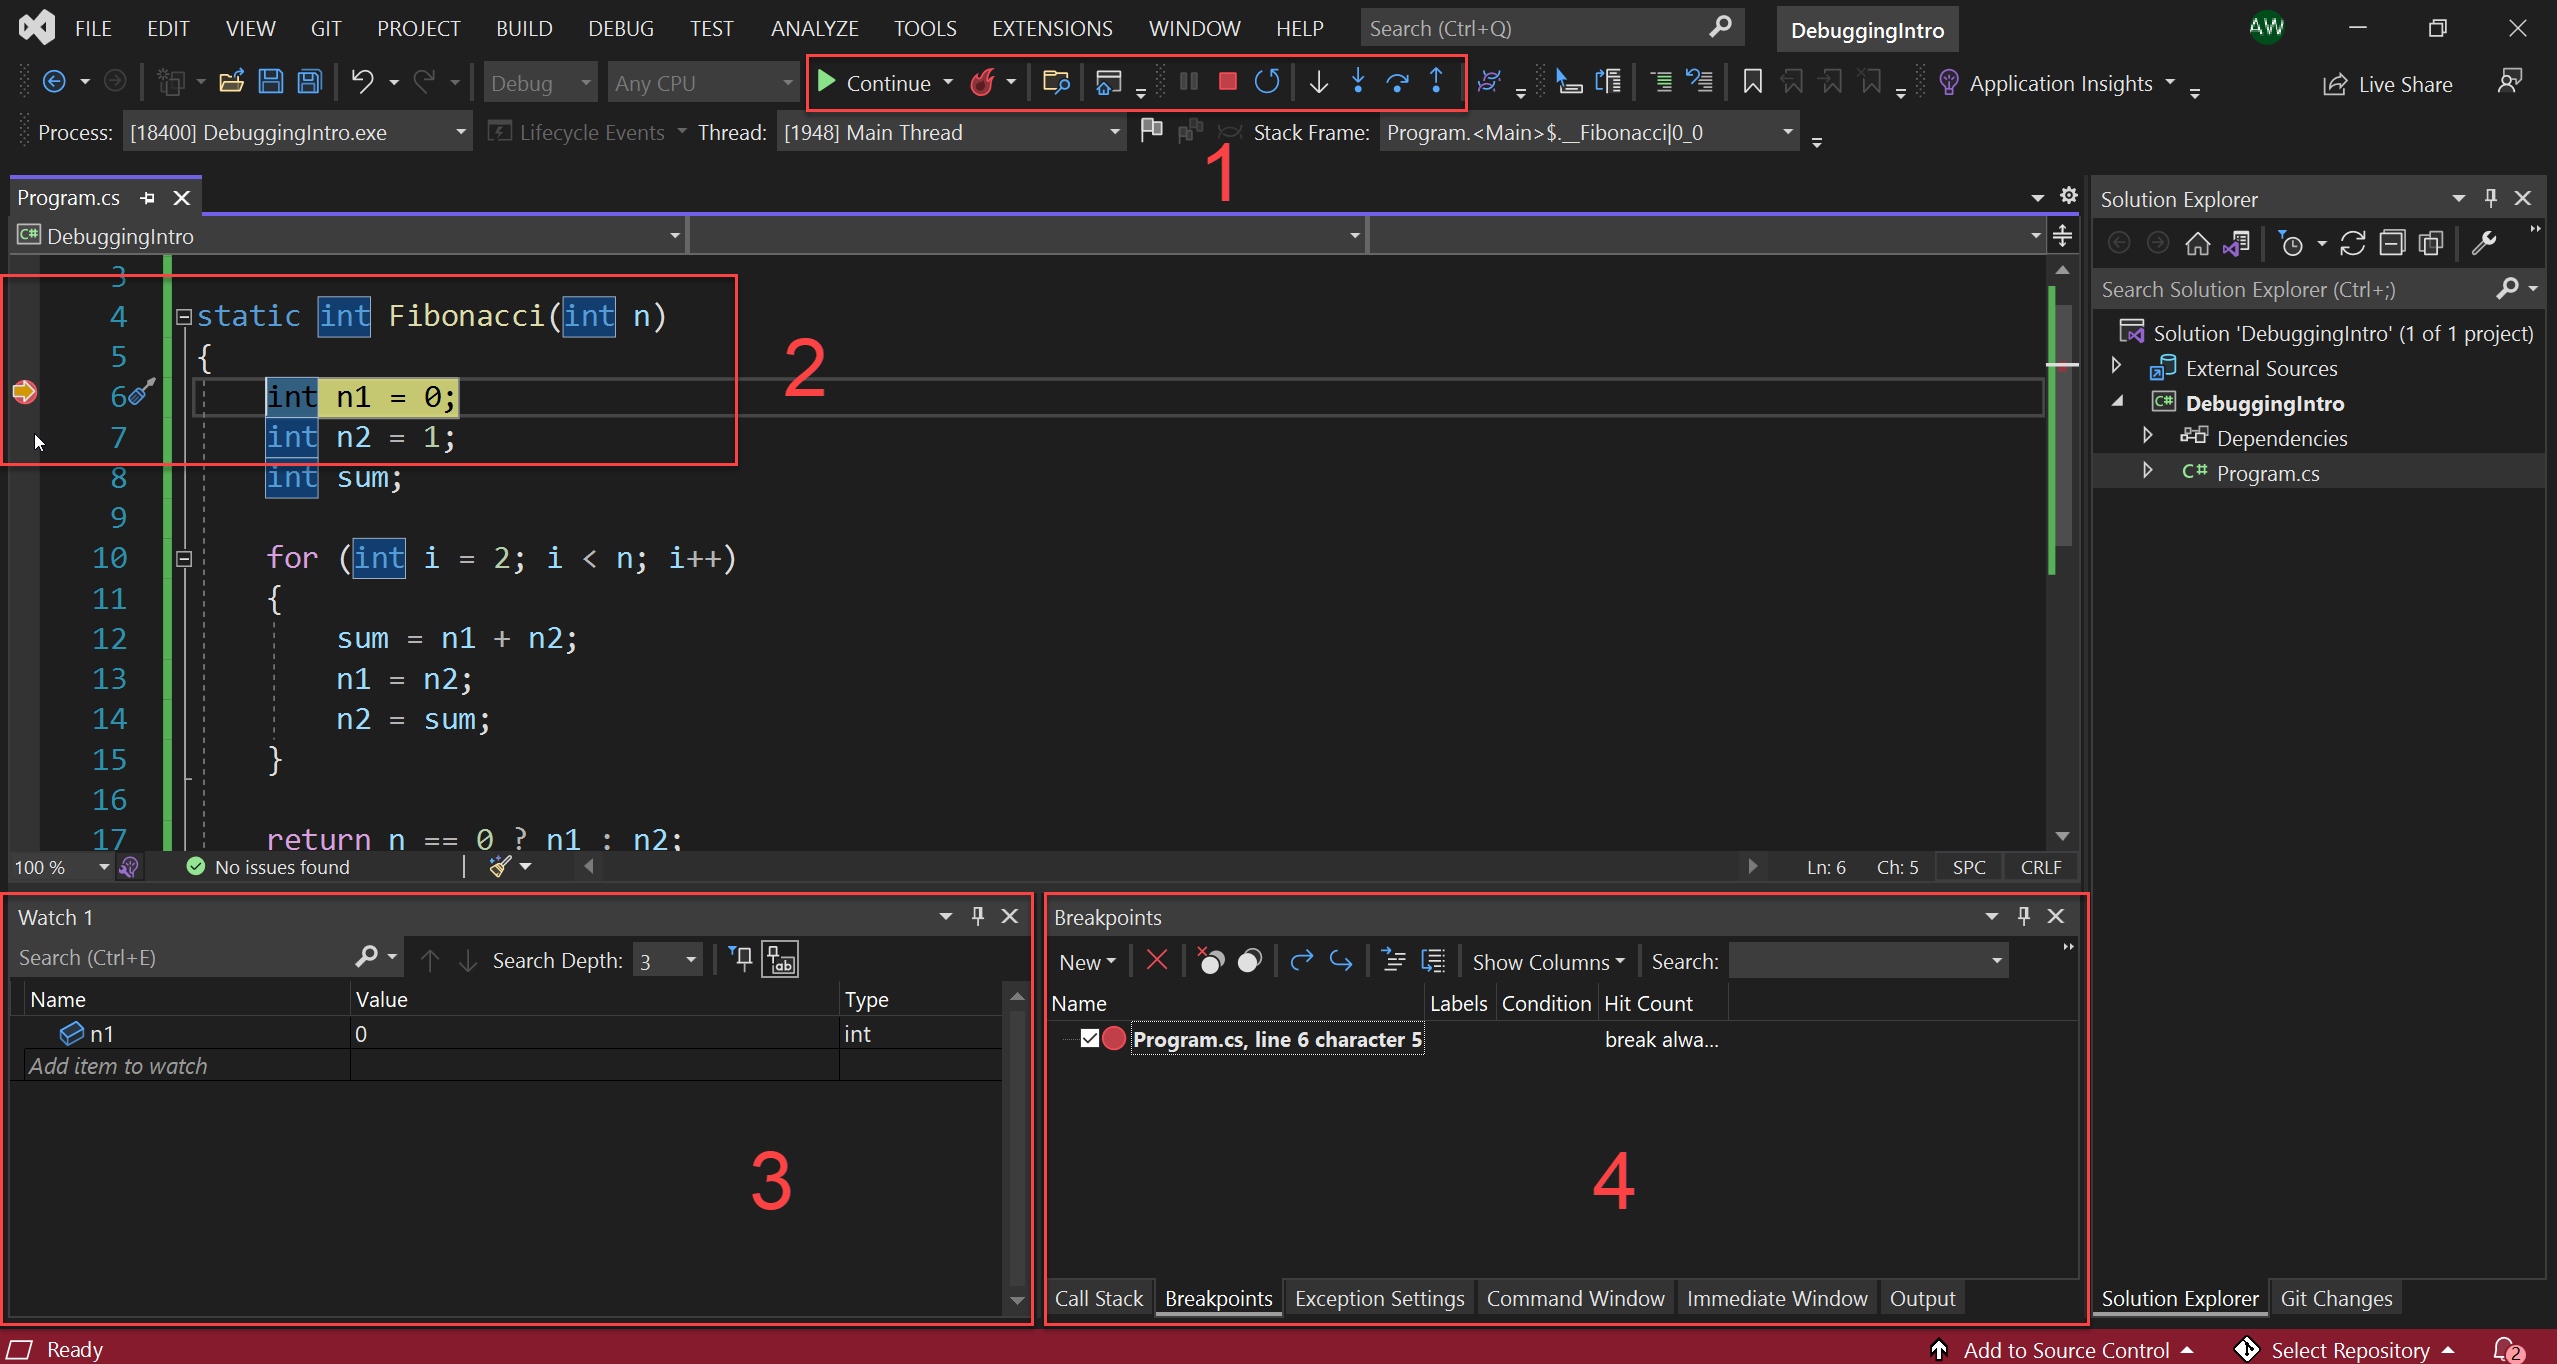2557x1364 pixels.
Task: Click the Step Into debug icon
Action: pyautogui.click(x=1358, y=82)
